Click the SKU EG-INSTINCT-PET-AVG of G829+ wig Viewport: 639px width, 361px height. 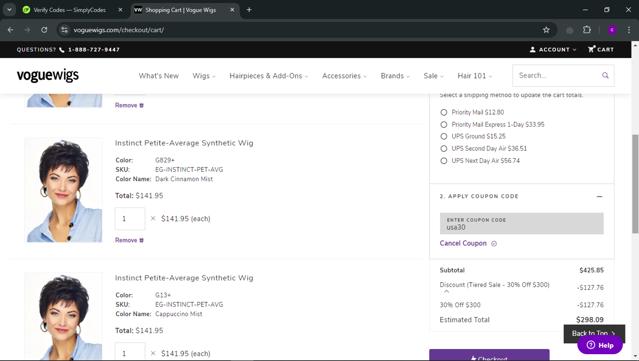pyautogui.click(x=189, y=169)
